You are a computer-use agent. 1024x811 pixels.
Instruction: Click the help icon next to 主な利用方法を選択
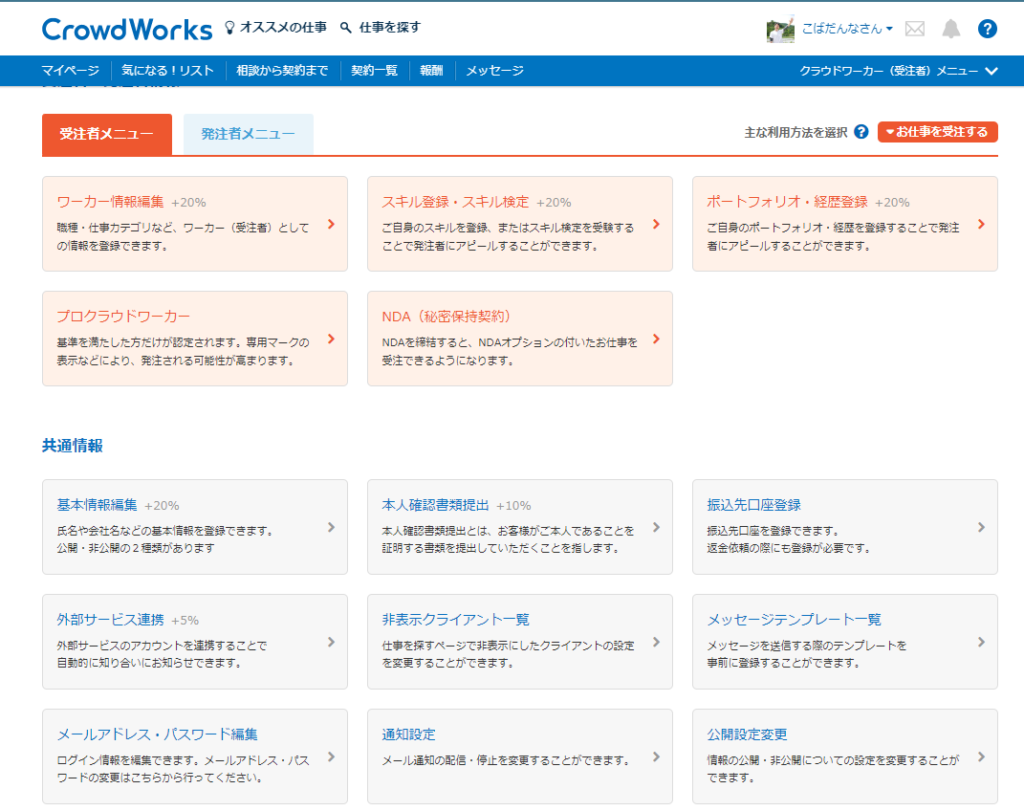[861, 131]
